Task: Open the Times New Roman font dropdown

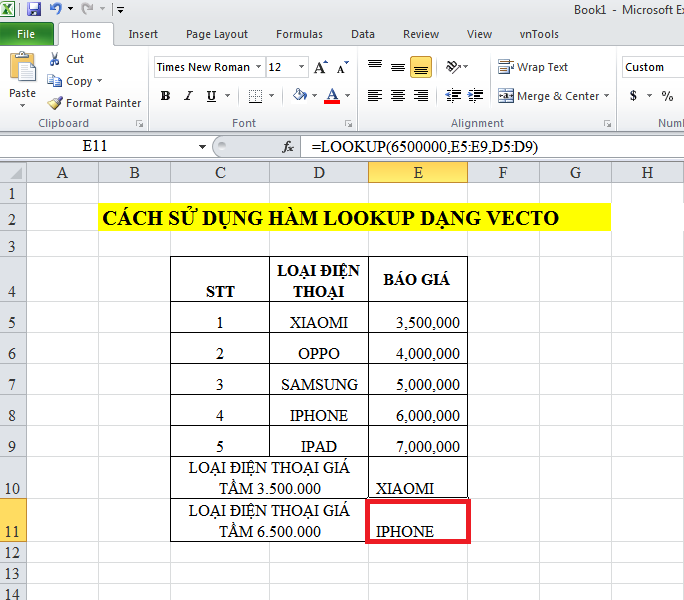Action: (258, 67)
